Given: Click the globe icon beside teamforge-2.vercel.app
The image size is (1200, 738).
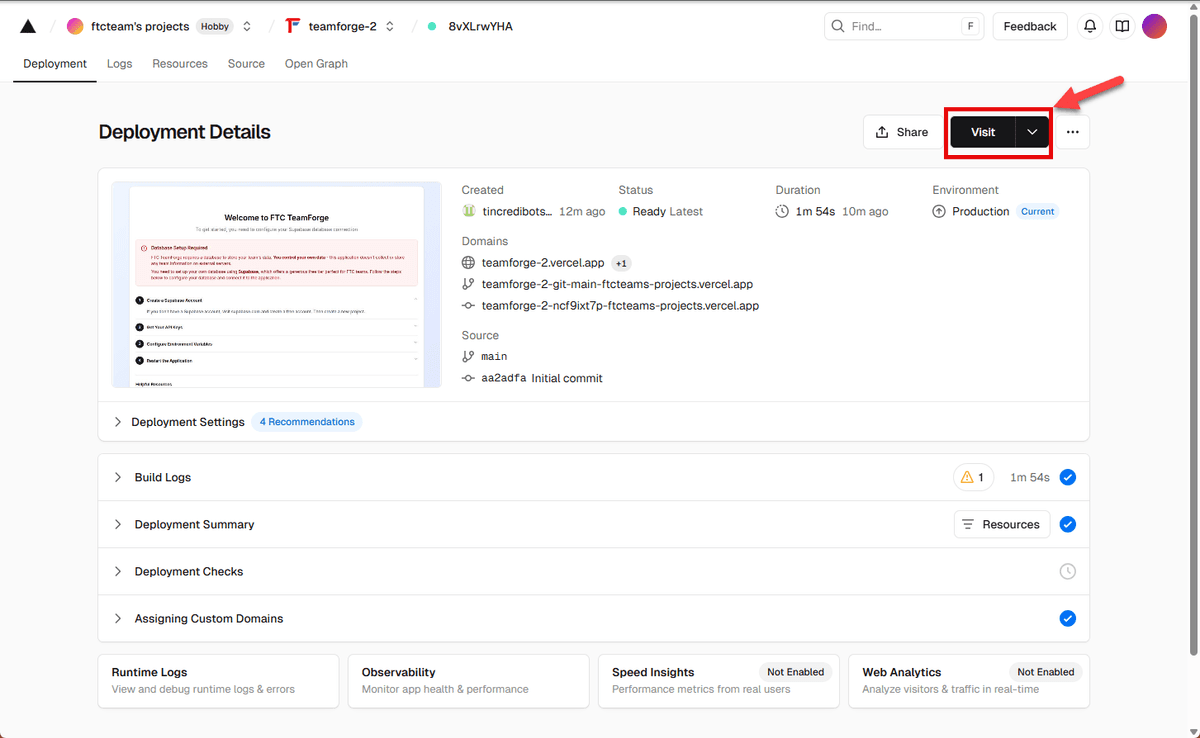Looking at the screenshot, I should (x=467, y=262).
